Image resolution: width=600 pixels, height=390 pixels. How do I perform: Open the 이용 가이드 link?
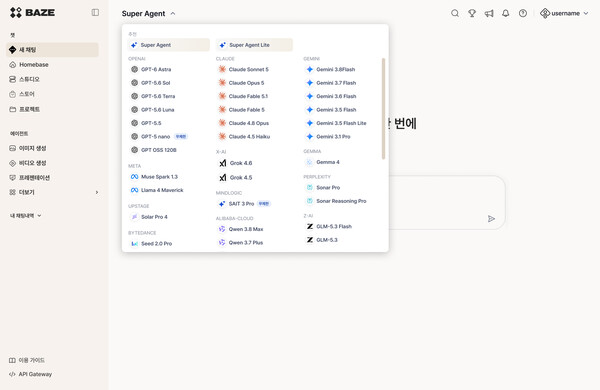pyautogui.click(x=27, y=360)
